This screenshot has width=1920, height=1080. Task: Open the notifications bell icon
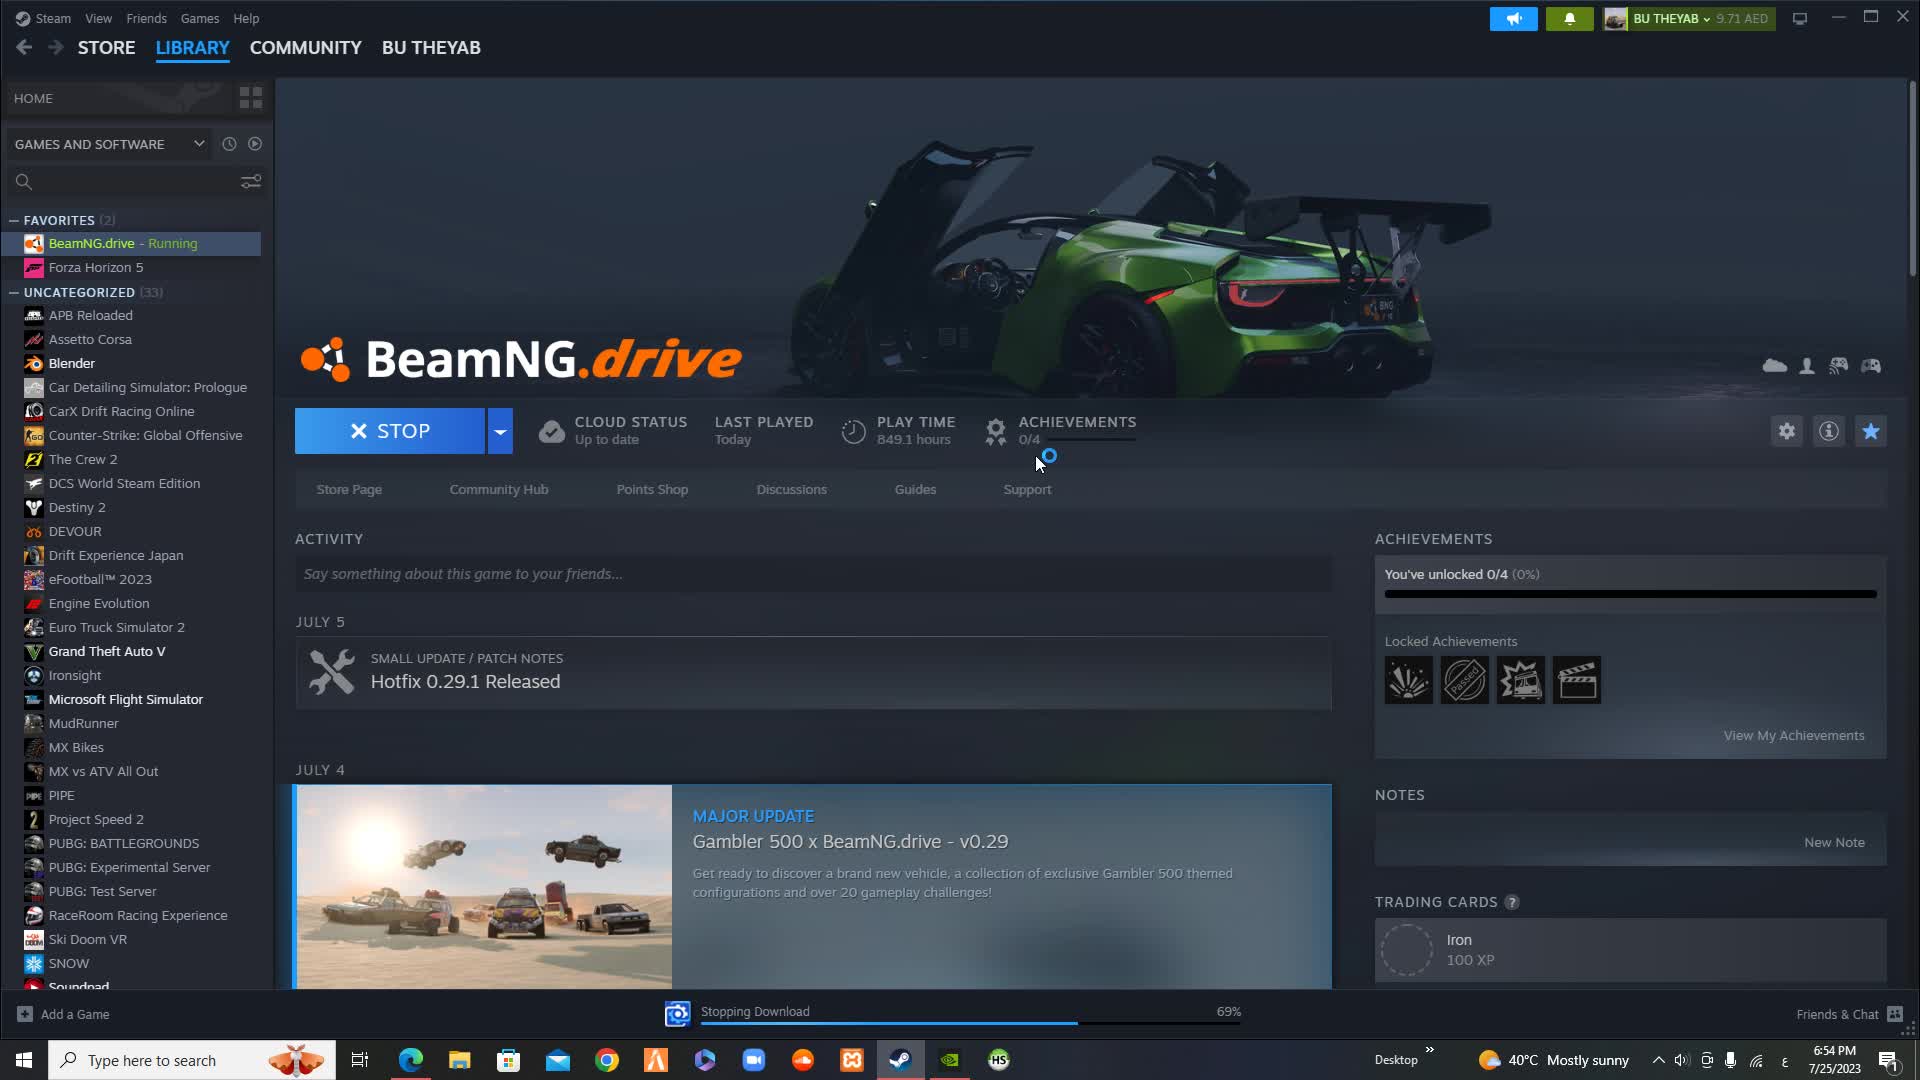1569,18
